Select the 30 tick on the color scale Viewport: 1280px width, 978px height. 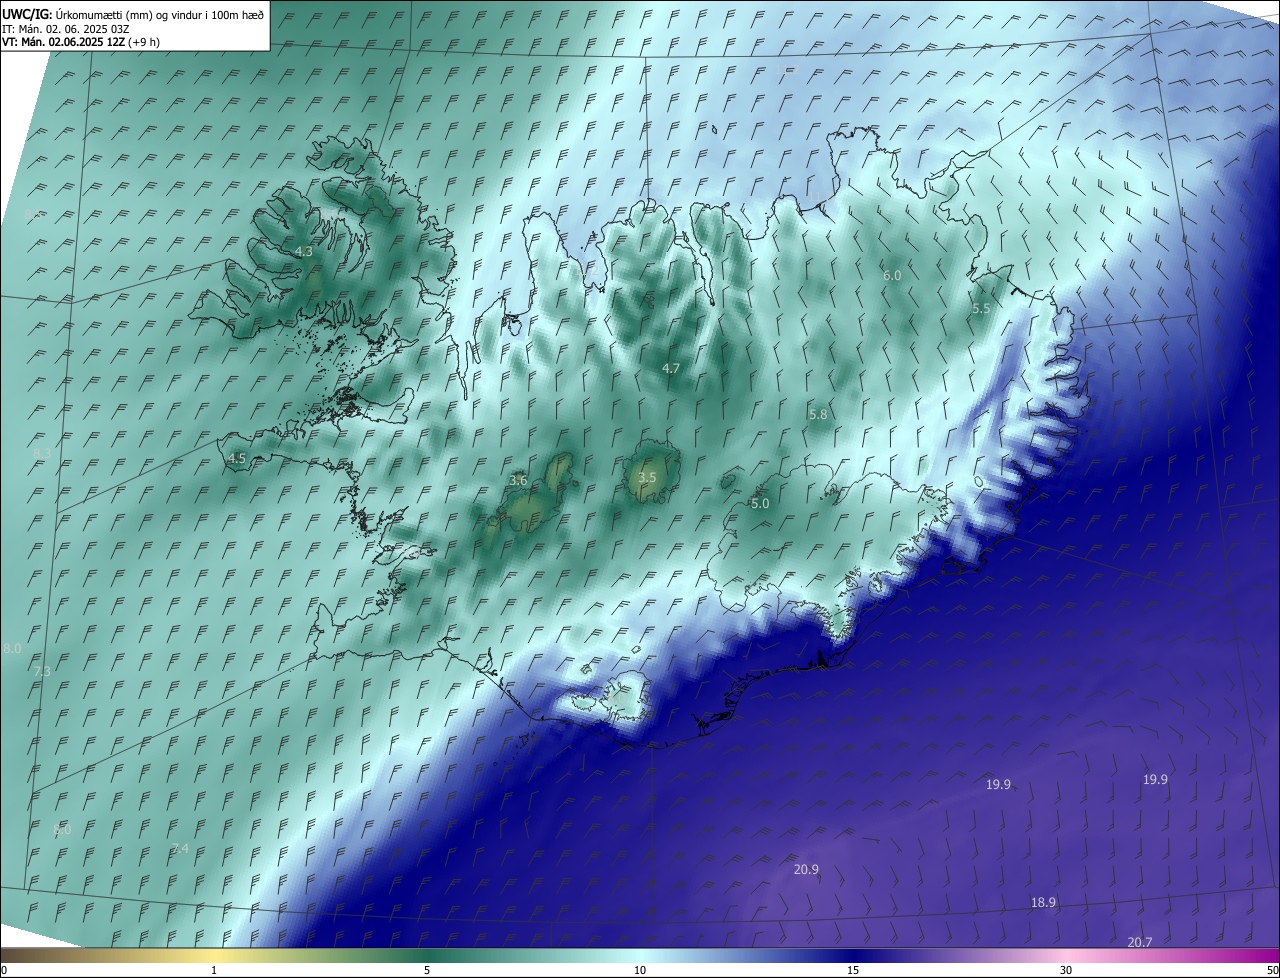[x=1066, y=970]
